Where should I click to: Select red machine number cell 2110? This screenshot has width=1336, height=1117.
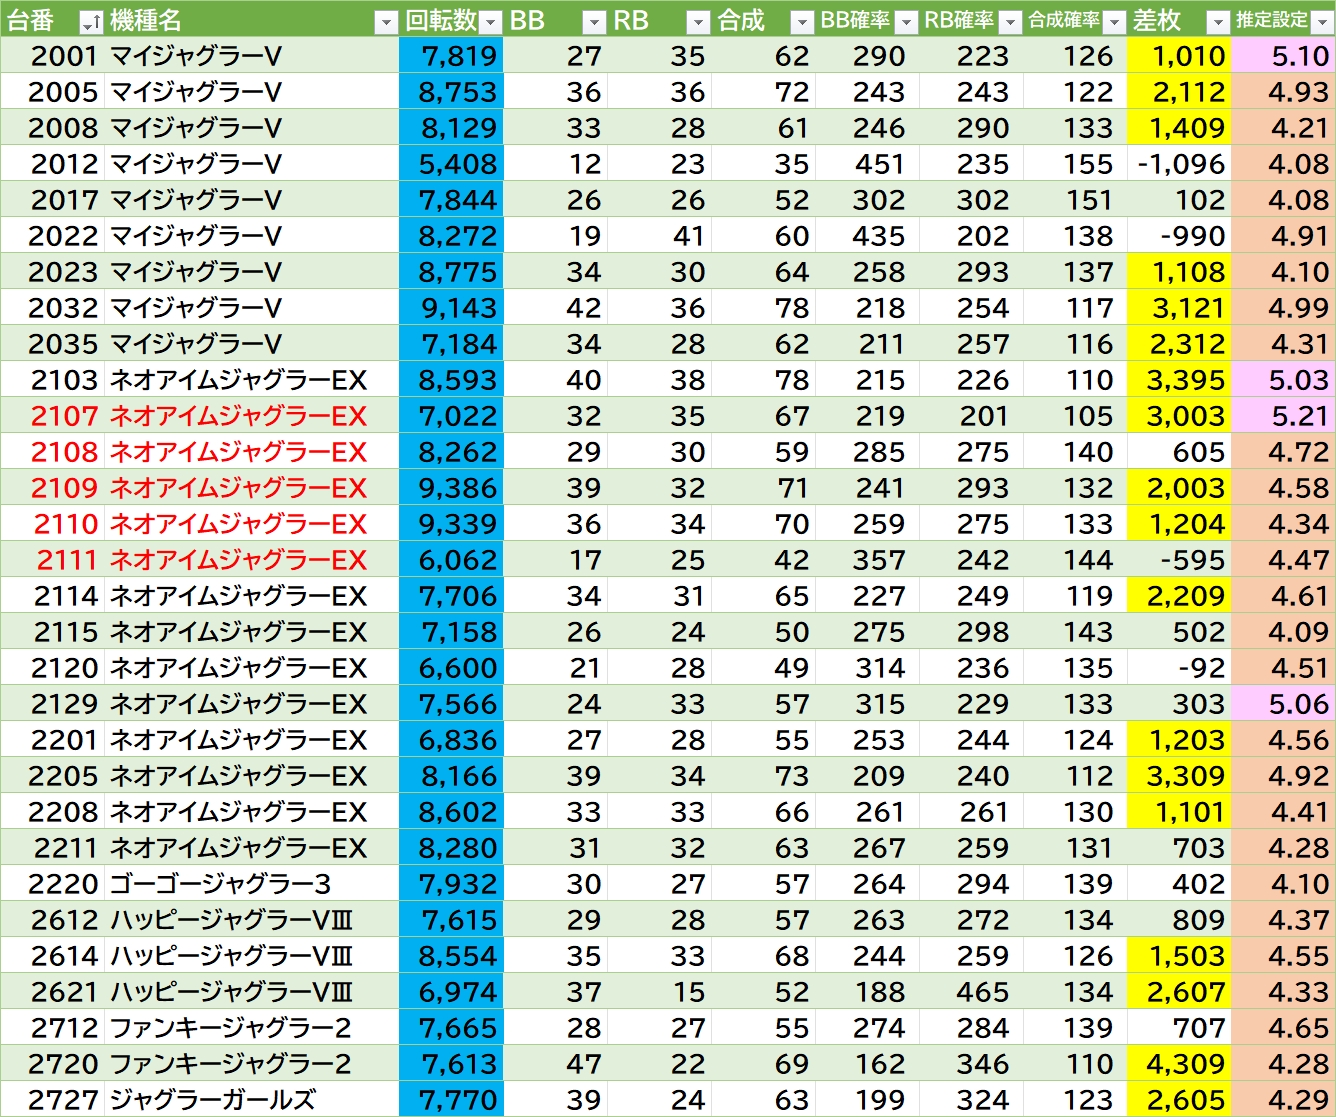pos(52,524)
